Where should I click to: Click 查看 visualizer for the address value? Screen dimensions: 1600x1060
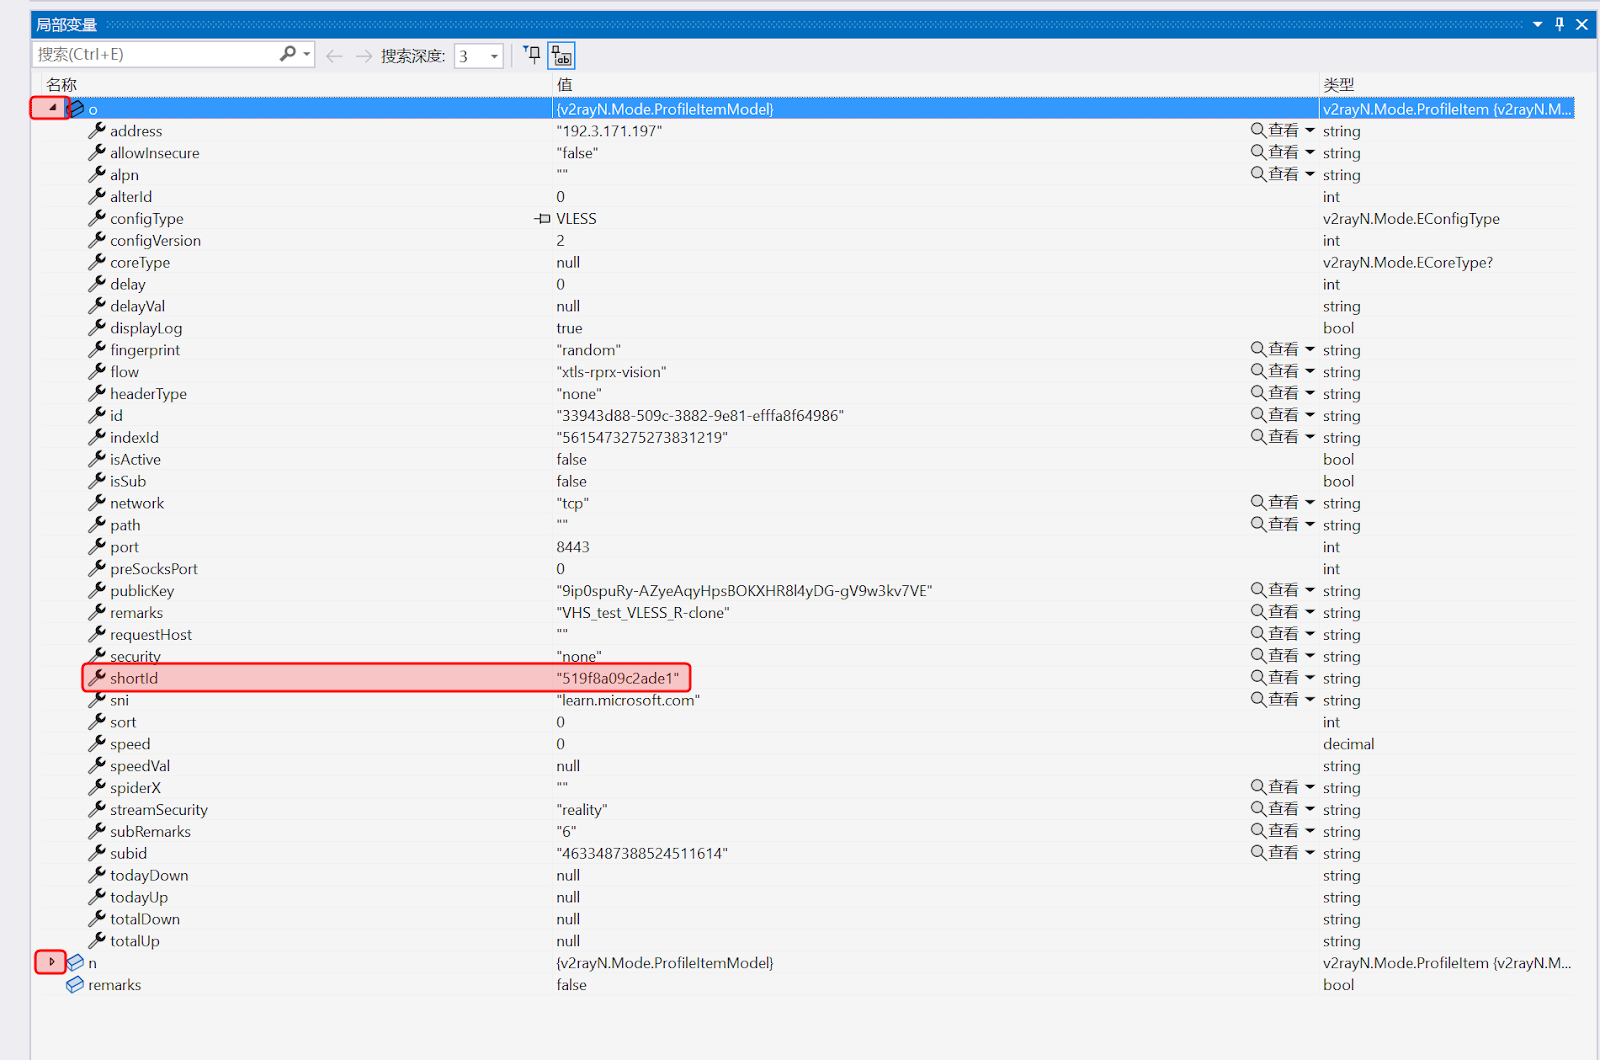[1275, 131]
